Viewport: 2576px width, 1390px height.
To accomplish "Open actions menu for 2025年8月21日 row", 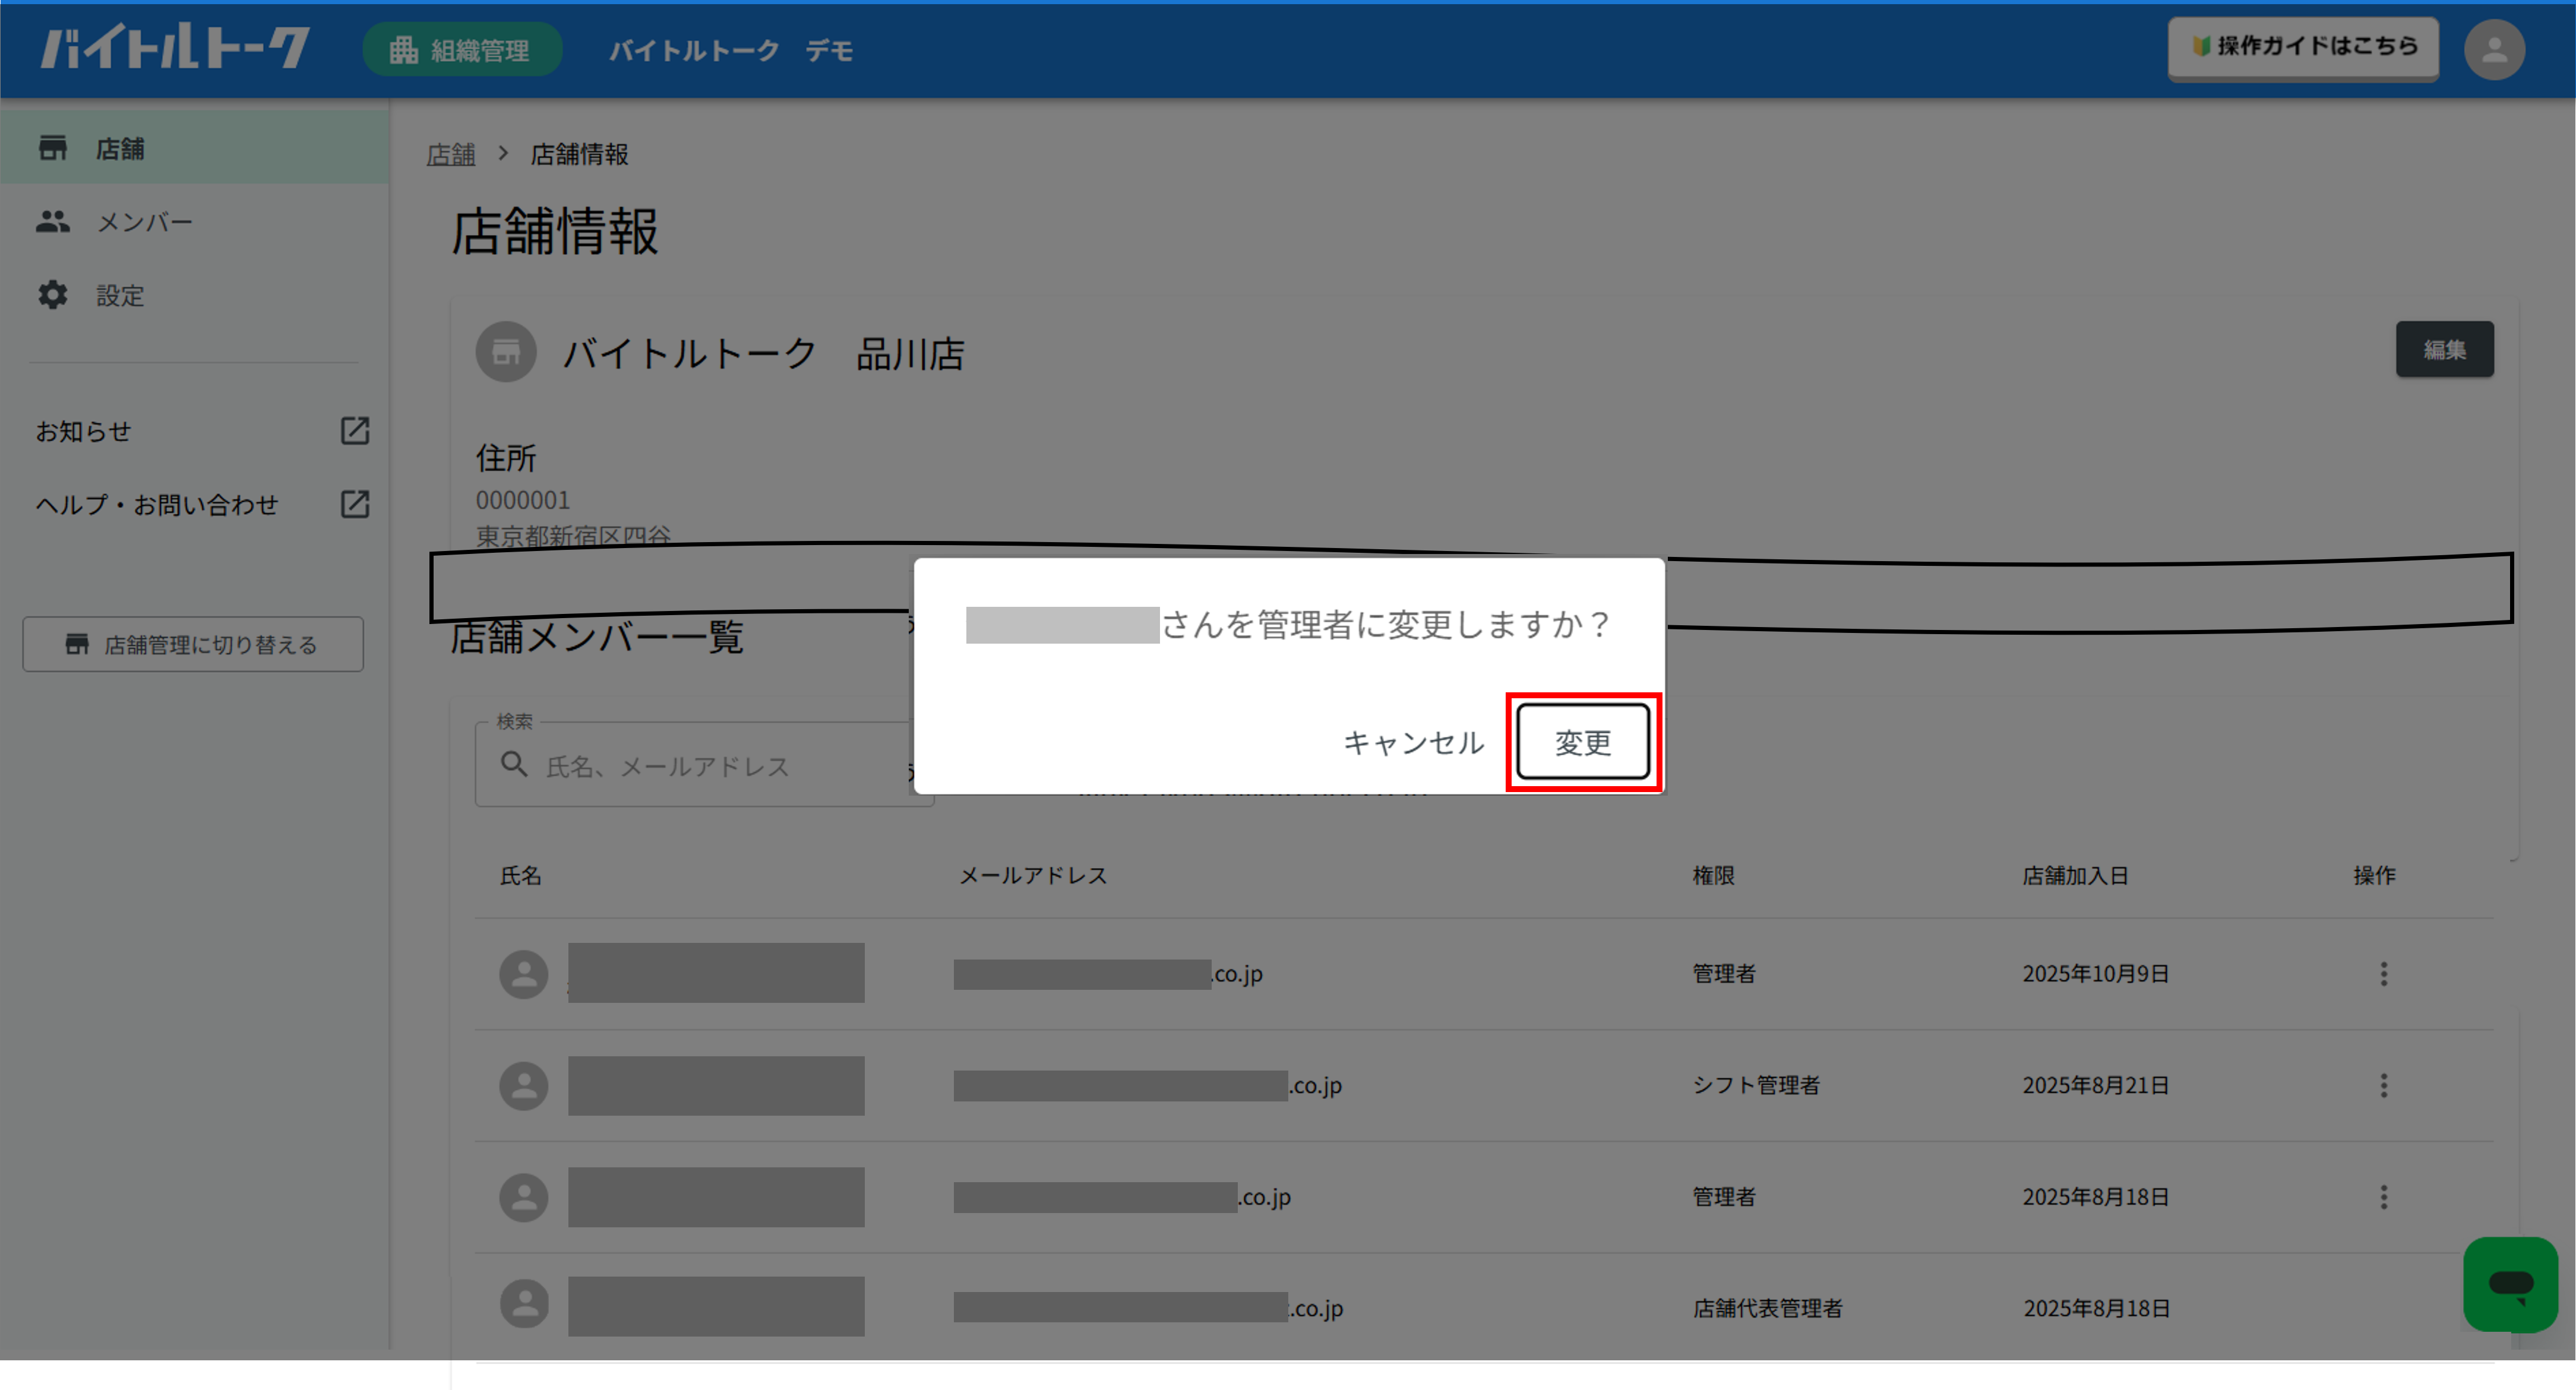I will click(2384, 1086).
